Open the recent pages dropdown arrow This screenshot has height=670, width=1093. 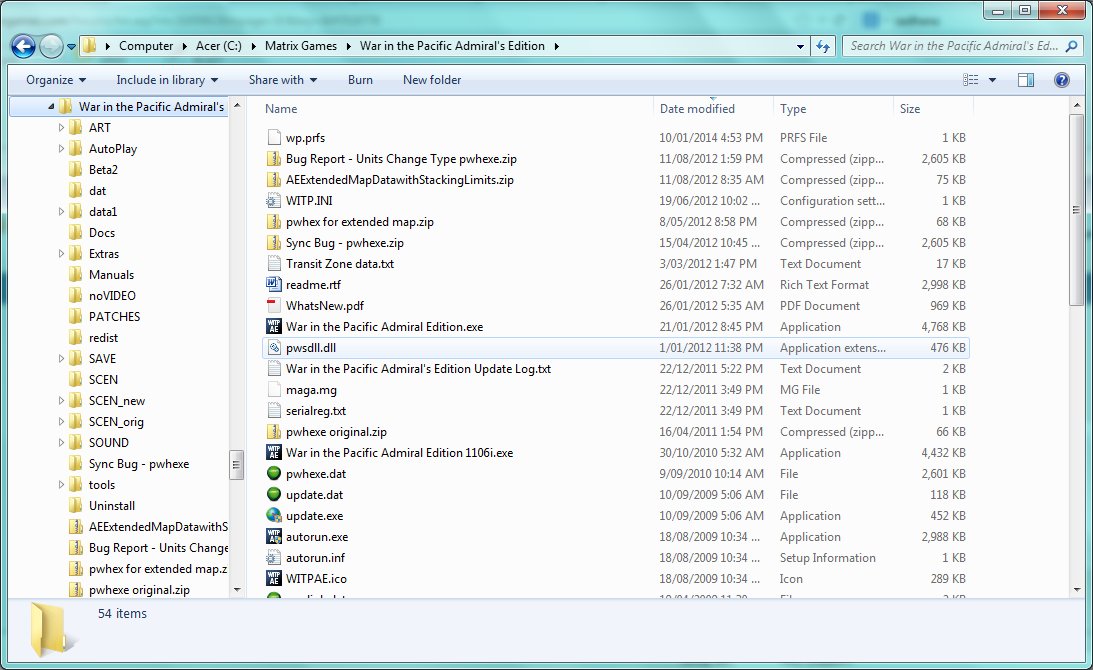pos(71,47)
